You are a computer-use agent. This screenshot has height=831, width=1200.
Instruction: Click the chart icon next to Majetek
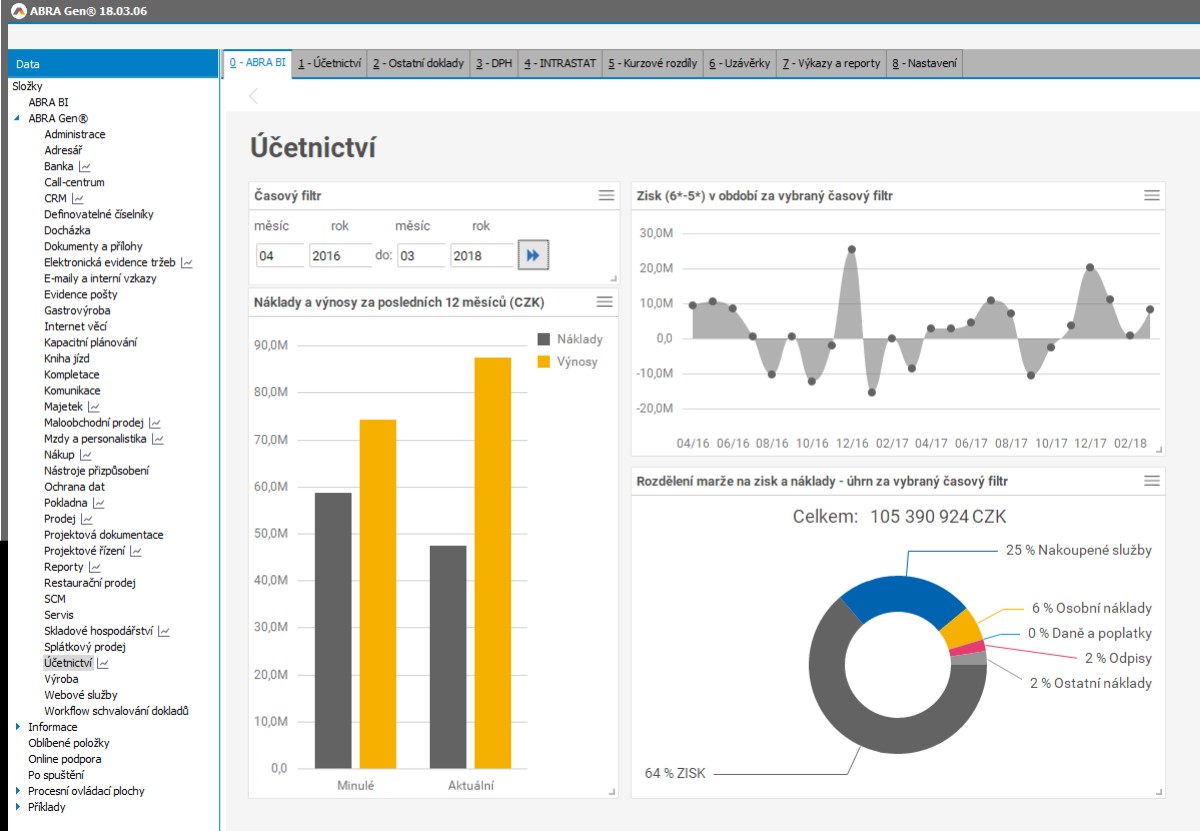point(94,407)
